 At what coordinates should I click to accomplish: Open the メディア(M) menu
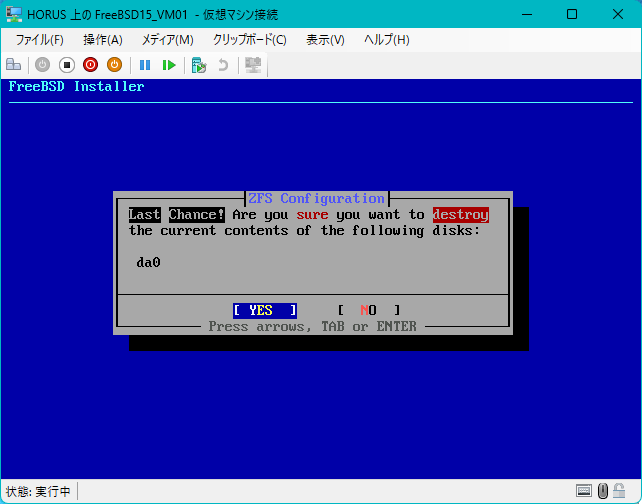coord(167,40)
